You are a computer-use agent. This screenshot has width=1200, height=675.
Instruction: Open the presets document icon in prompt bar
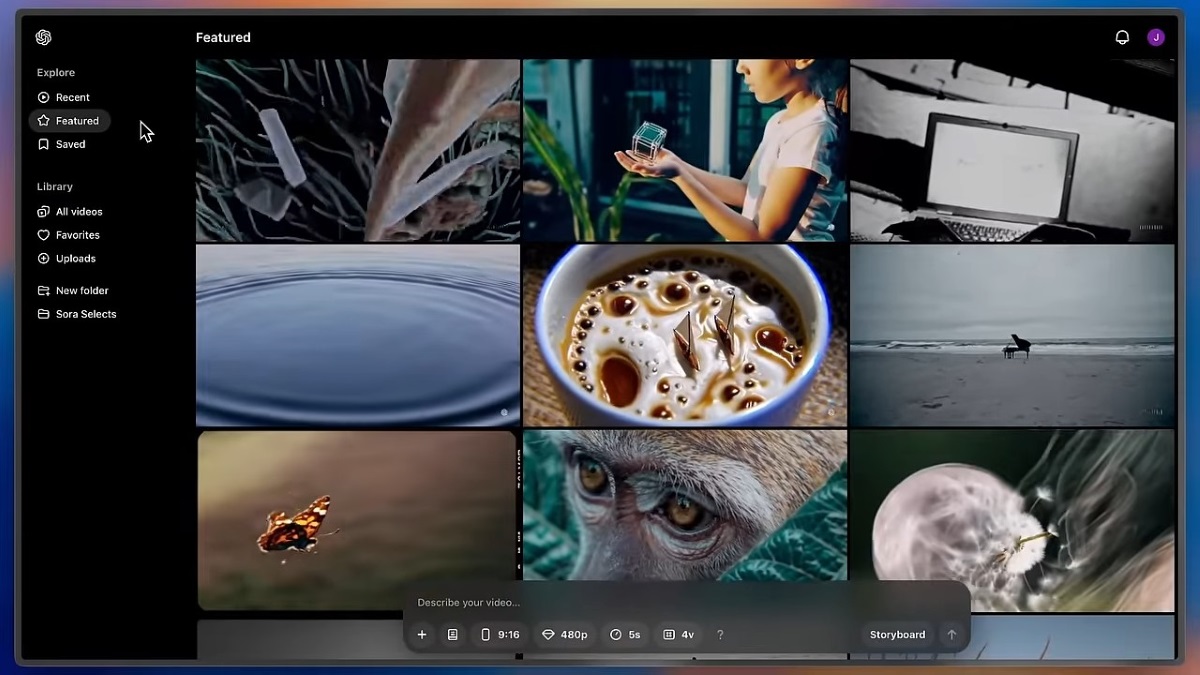(452, 634)
